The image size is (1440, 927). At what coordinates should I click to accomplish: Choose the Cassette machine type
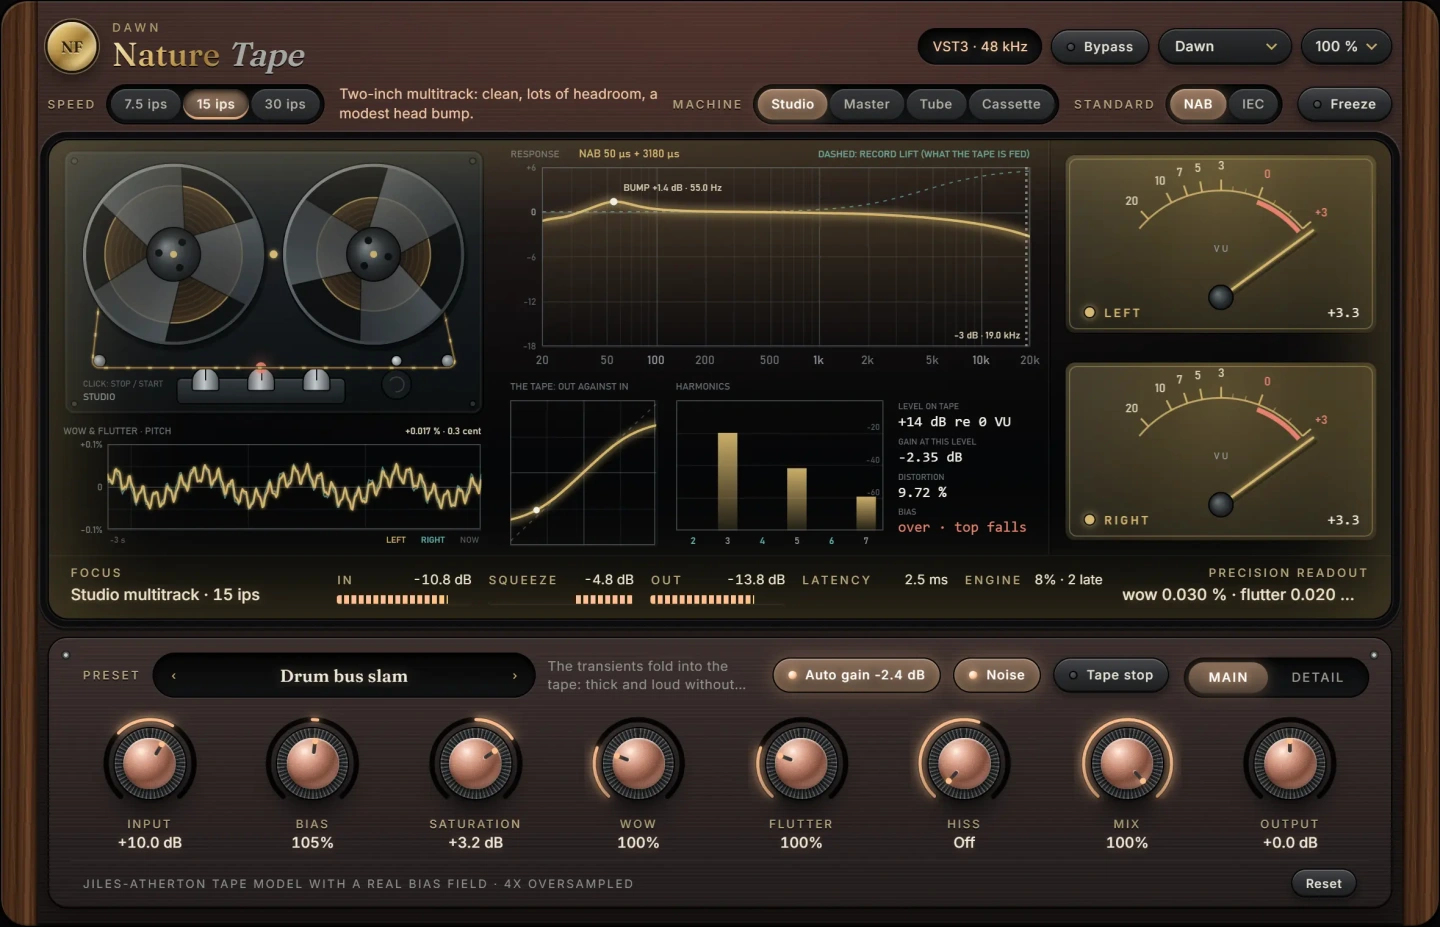[1011, 104]
